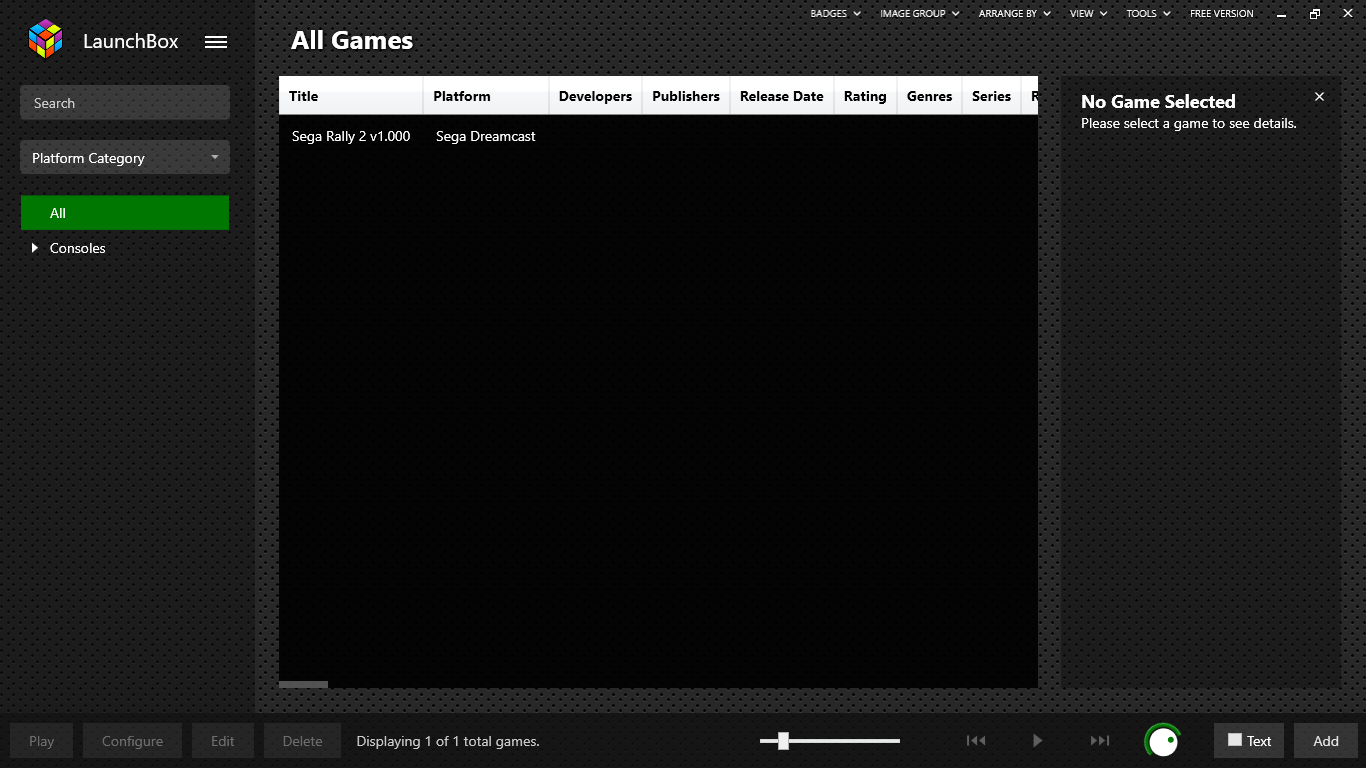Click the FREE VERSION menu item
The height and width of the screenshot is (768, 1366).
pyautogui.click(x=1221, y=14)
